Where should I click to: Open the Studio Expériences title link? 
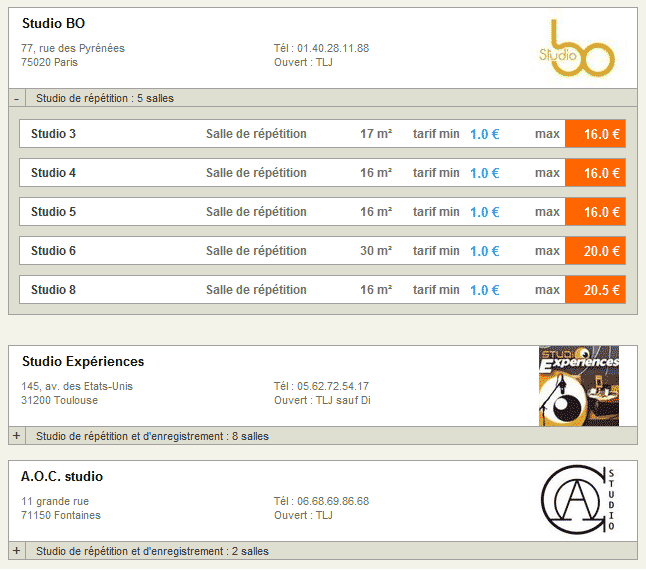click(x=83, y=362)
